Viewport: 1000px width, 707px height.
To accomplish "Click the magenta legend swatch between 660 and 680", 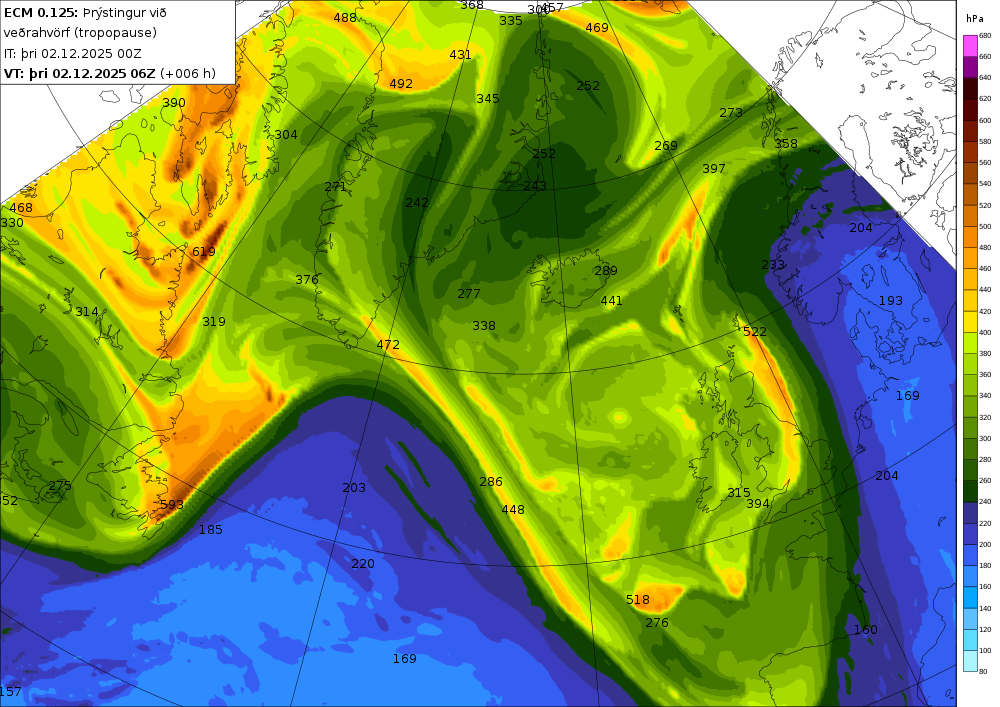I will tap(970, 46).
